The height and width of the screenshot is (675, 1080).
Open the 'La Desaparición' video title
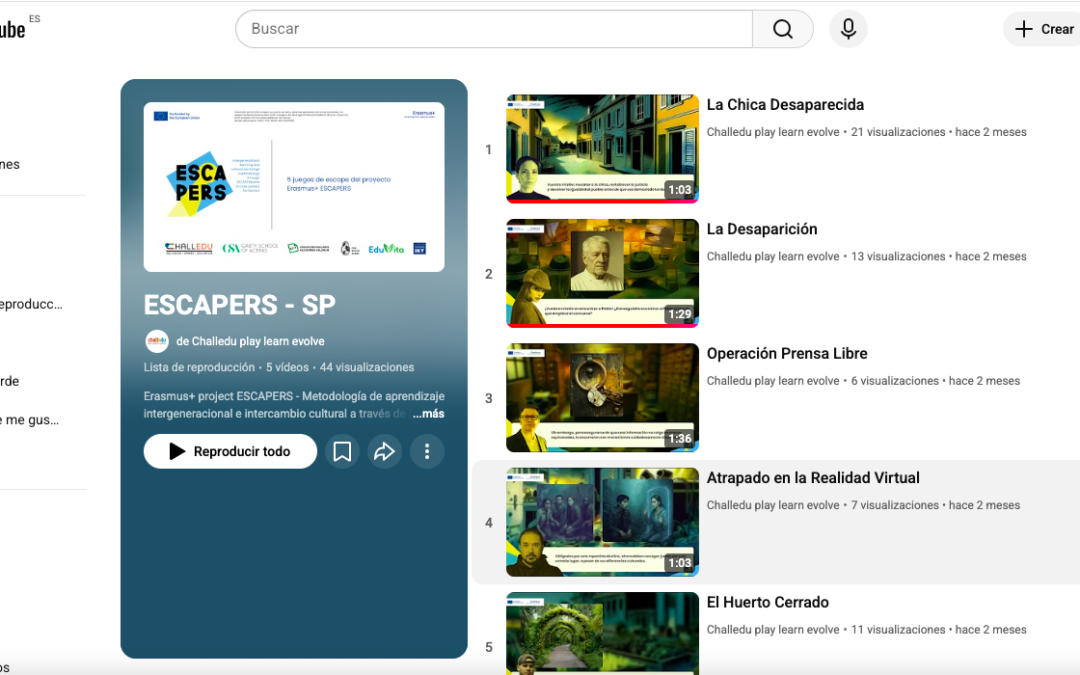(x=762, y=228)
